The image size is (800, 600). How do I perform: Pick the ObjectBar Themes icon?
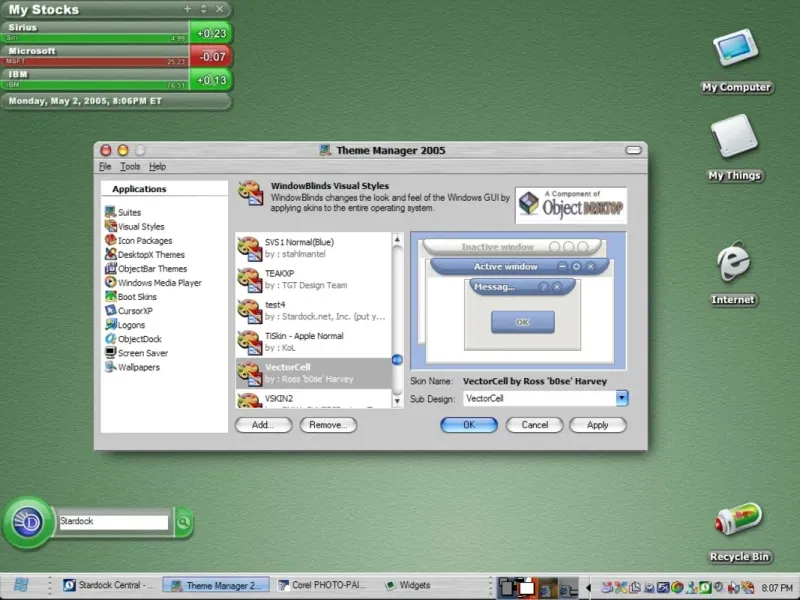coord(110,268)
